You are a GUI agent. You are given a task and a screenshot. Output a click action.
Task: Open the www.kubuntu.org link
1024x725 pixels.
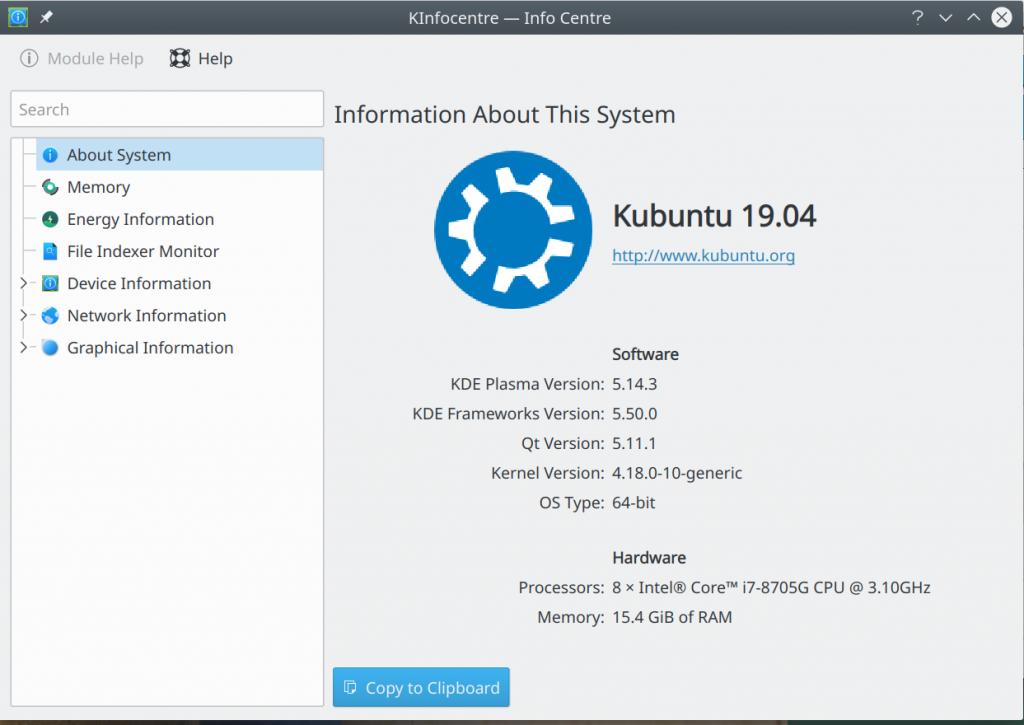point(703,255)
